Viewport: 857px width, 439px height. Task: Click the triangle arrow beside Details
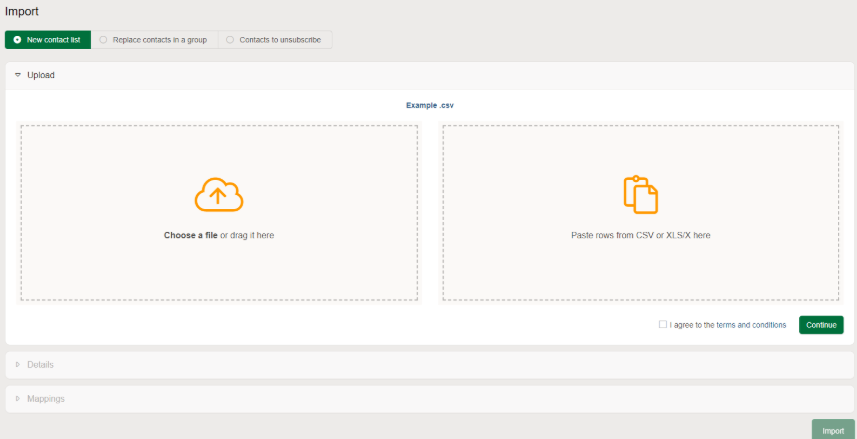18,365
